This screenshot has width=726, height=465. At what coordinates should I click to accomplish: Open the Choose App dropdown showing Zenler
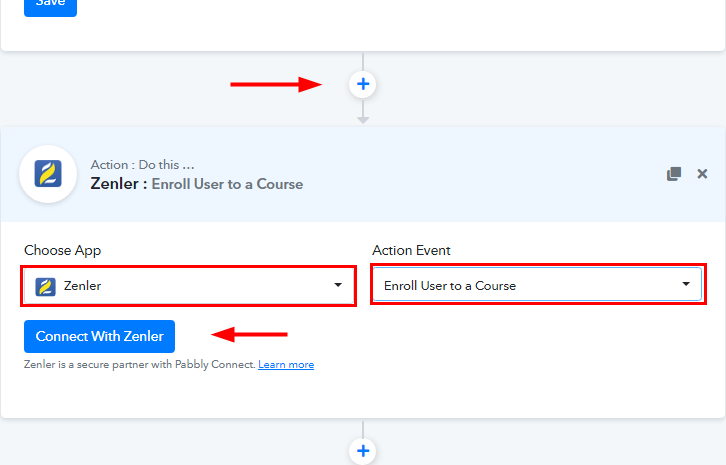pos(188,286)
